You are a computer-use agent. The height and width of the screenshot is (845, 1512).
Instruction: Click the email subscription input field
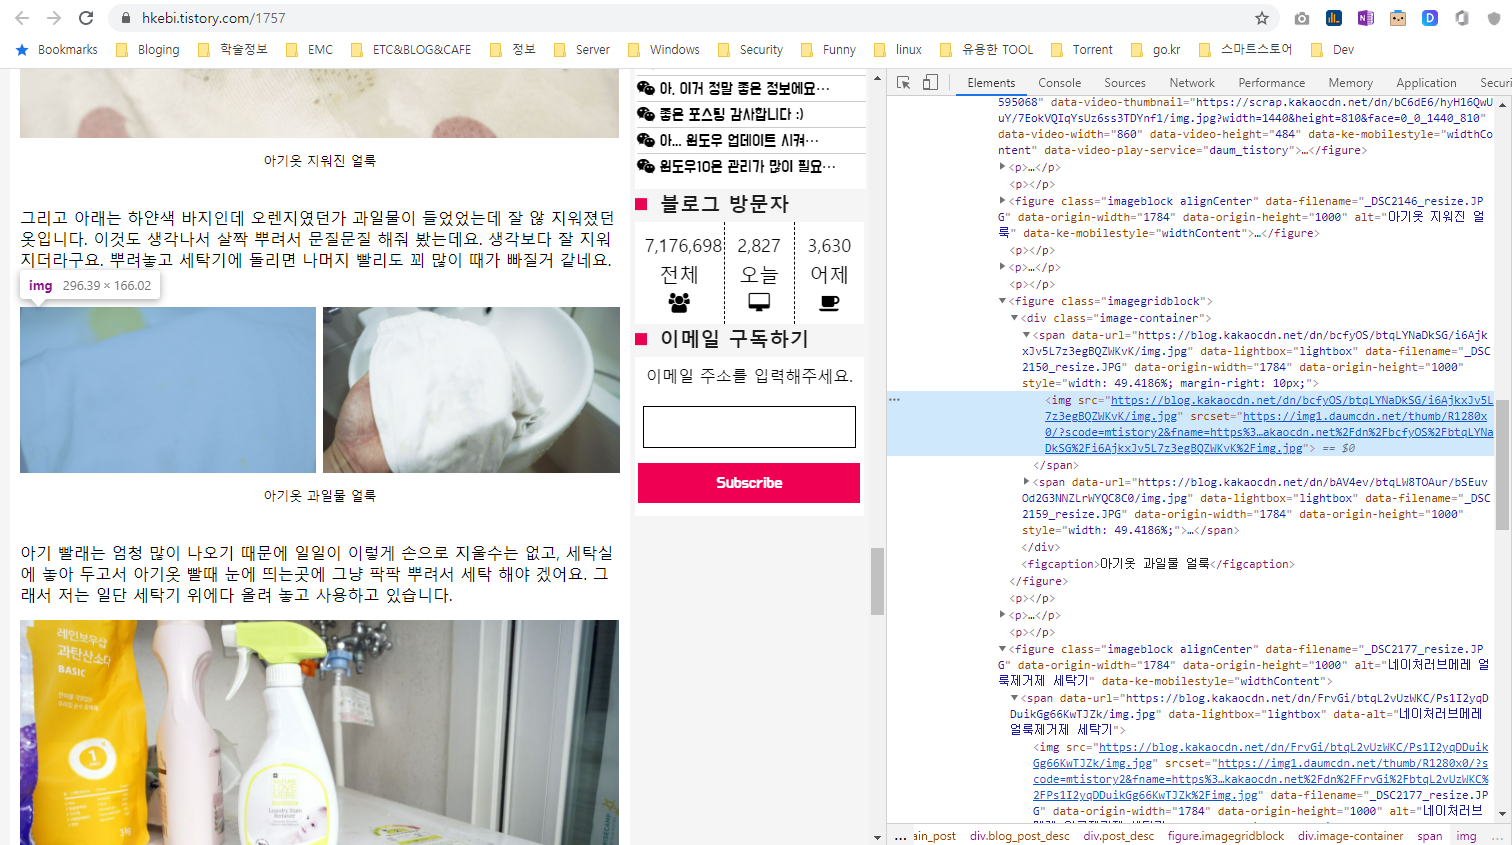pyautogui.click(x=748, y=427)
